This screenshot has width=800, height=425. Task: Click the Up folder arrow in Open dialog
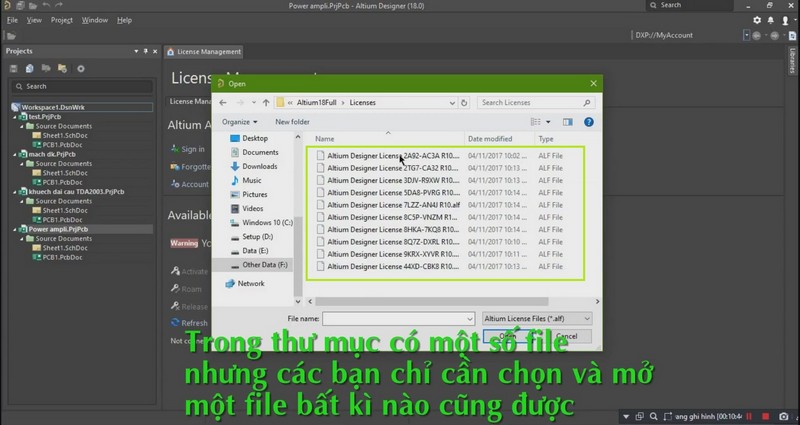click(x=265, y=102)
